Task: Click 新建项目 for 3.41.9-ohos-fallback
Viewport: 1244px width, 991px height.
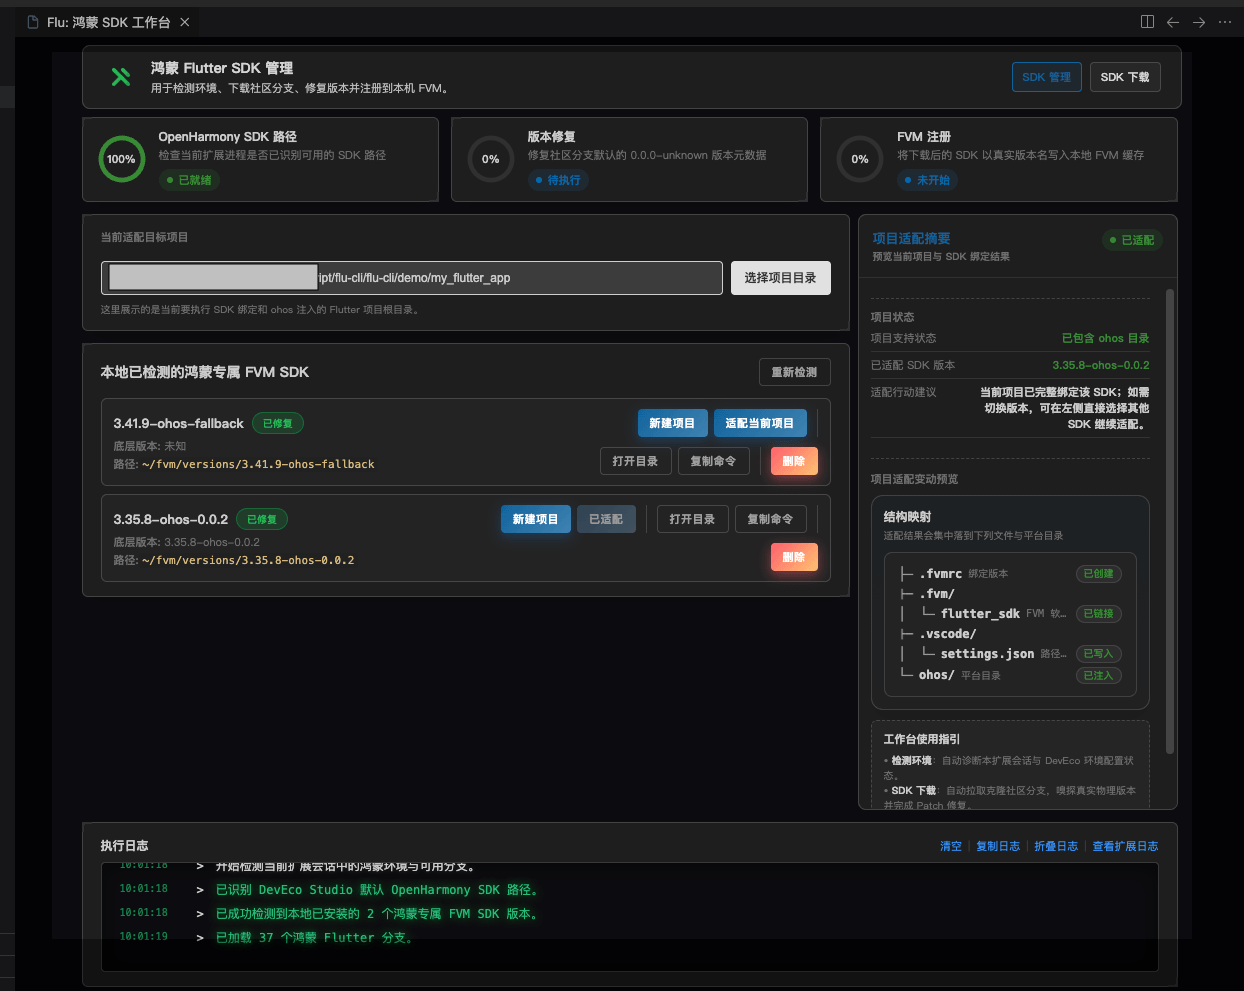Action: click(x=672, y=423)
